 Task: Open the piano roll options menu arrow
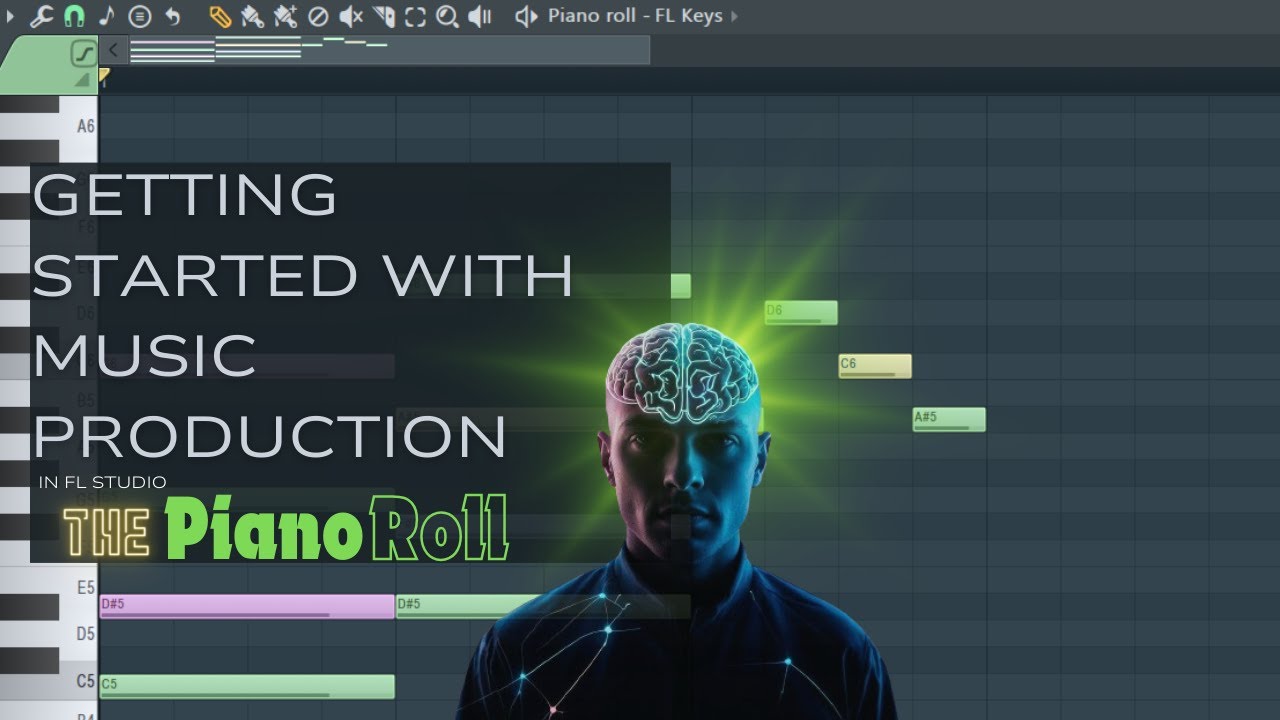(11, 16)
